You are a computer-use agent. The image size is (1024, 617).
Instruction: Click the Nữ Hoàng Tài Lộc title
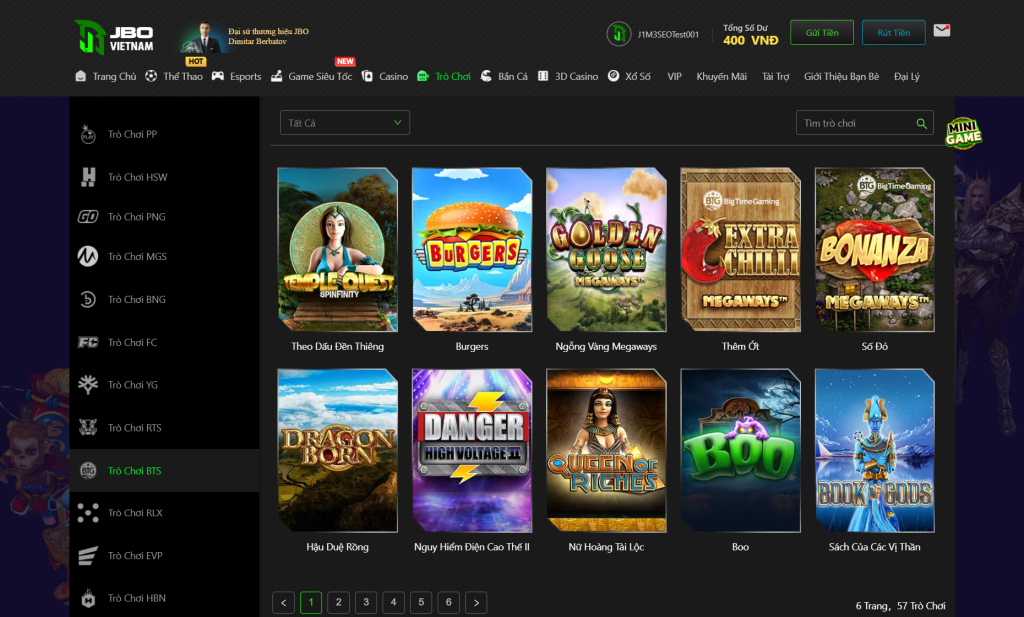[606, 547]
